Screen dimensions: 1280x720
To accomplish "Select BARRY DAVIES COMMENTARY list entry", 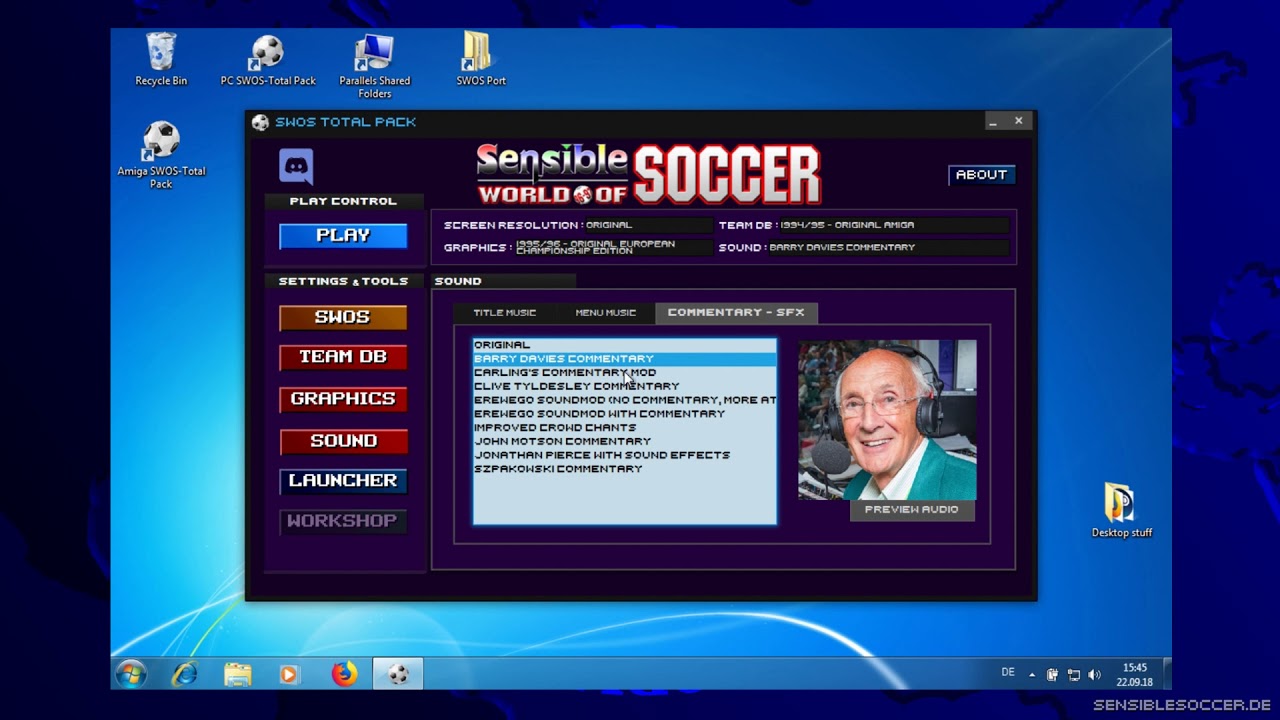I will click(624, 358).
